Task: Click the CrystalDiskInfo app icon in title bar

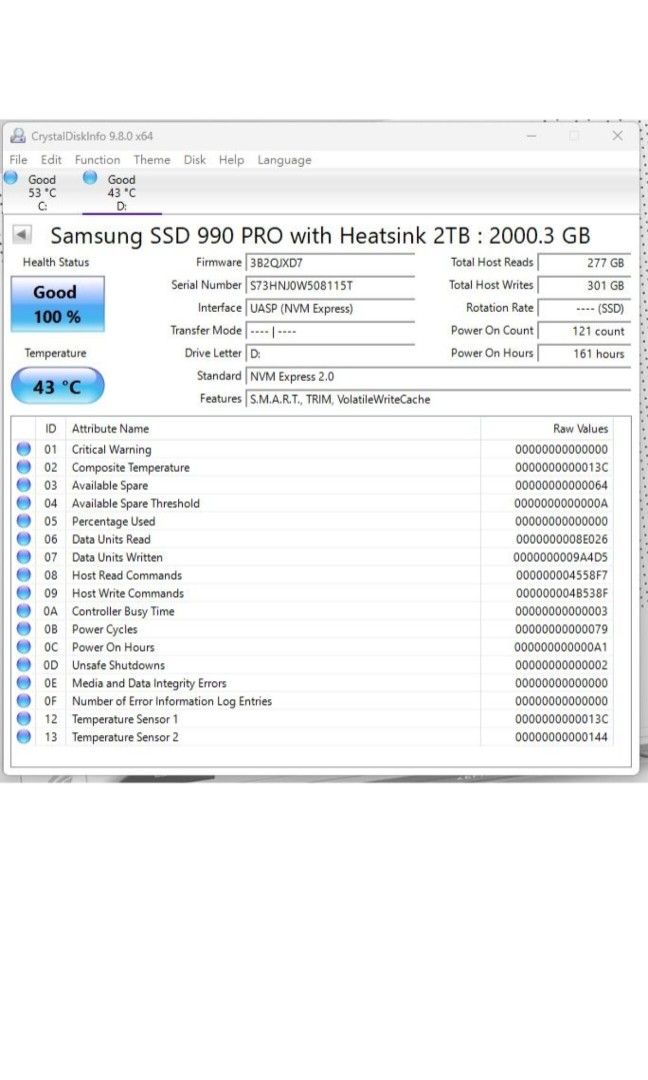Action: (18, 136)
